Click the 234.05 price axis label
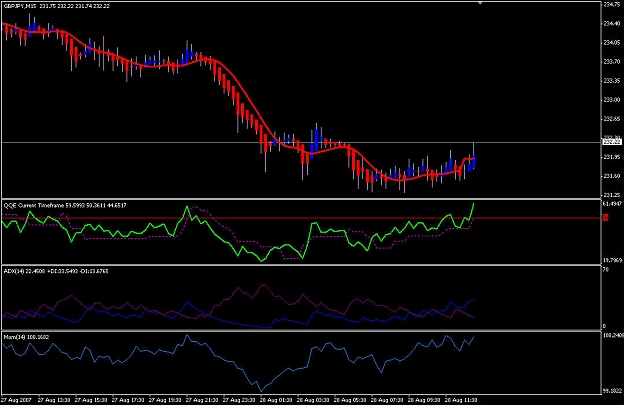Screen dimensions: 625x406 tap(612, 43)
